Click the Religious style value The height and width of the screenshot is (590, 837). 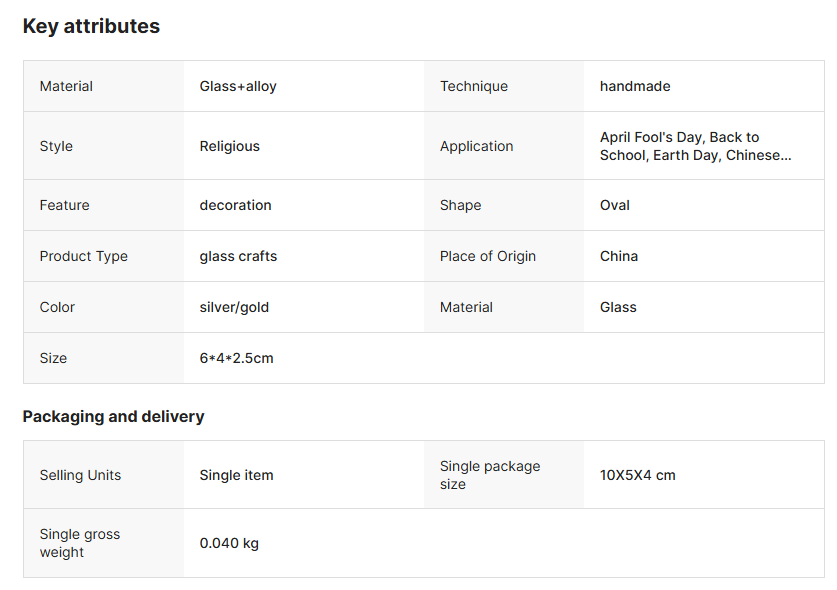(229, 146)
